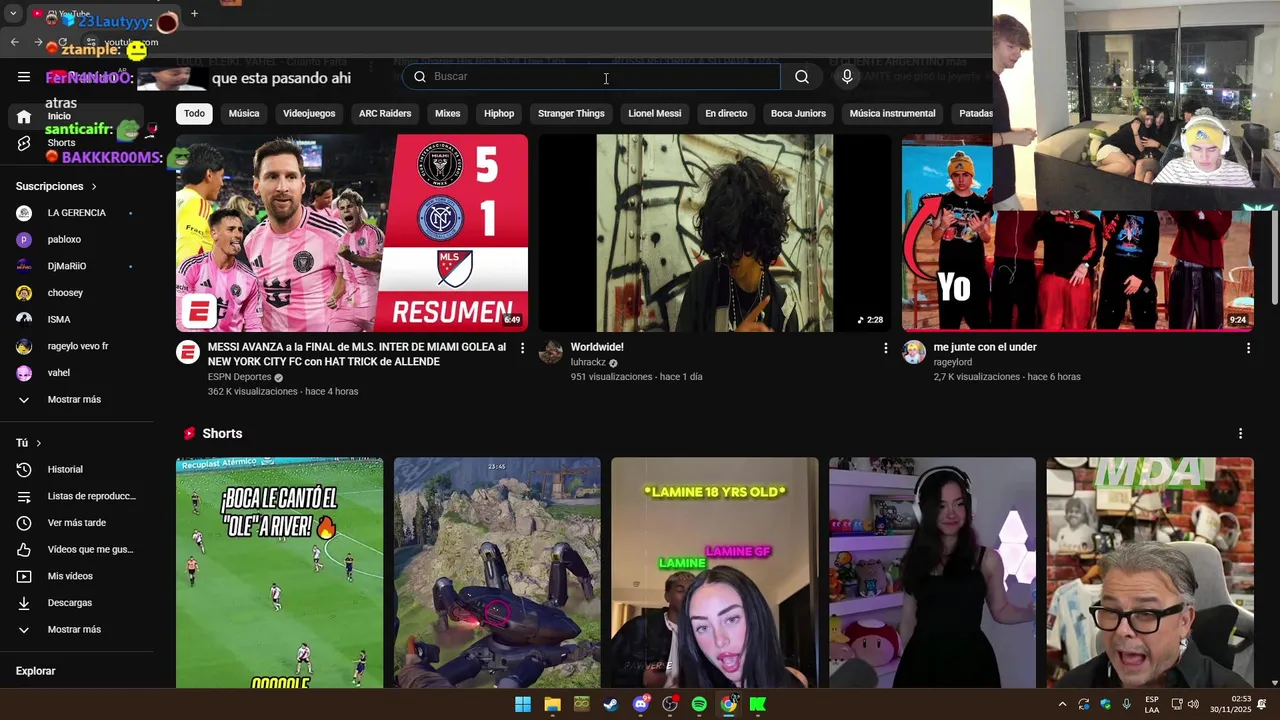Screen dimensions: 1280x720
Task: Open File Explorer from taskbar
Action: click(x=552, y=705)
